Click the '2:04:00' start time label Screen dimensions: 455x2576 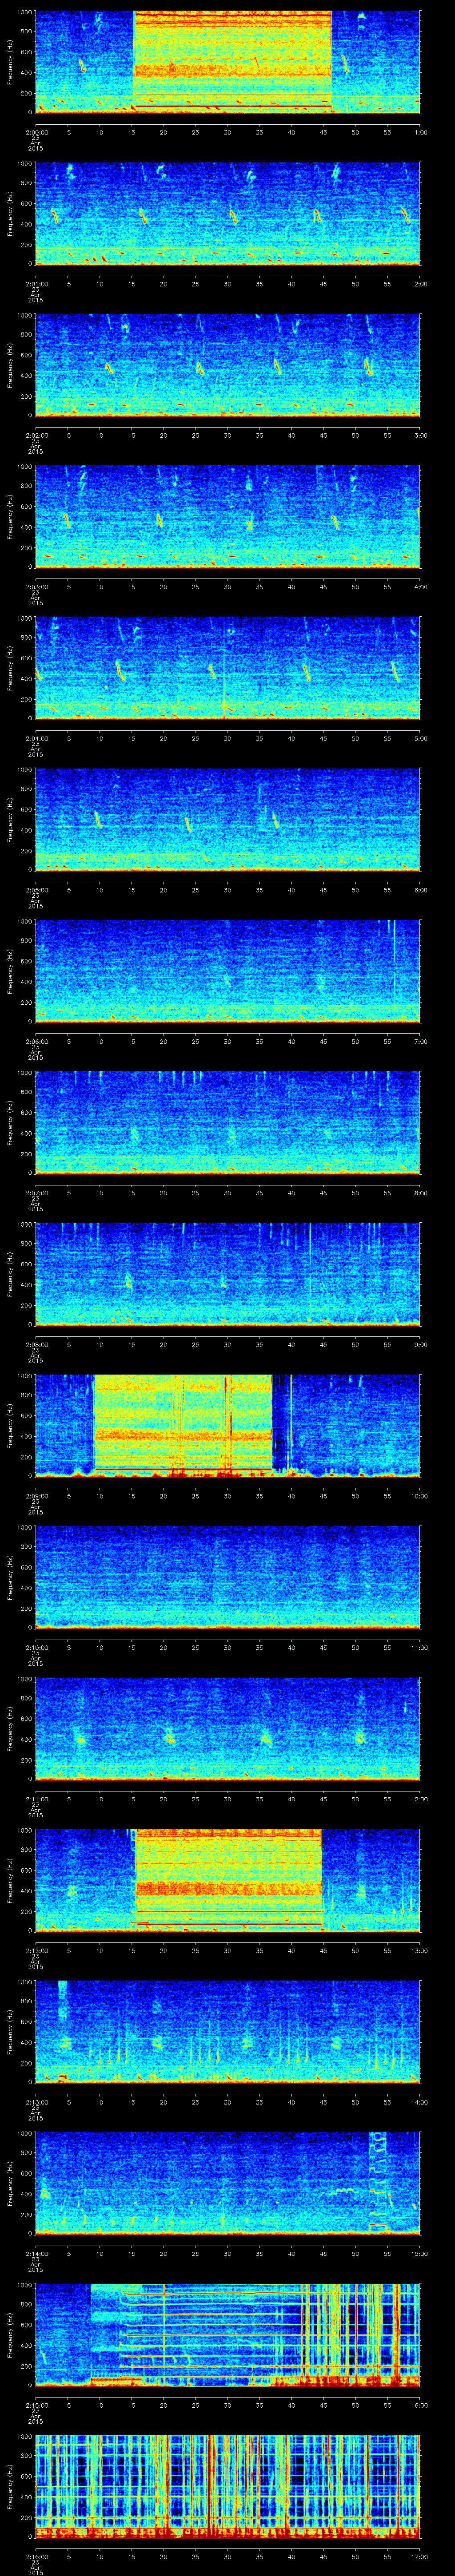(36, 738)
